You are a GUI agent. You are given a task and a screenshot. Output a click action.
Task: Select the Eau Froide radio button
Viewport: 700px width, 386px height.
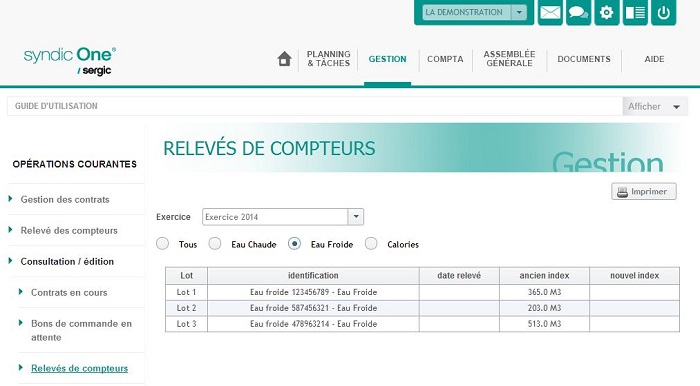pyautogui.click(x=294, y=244)
